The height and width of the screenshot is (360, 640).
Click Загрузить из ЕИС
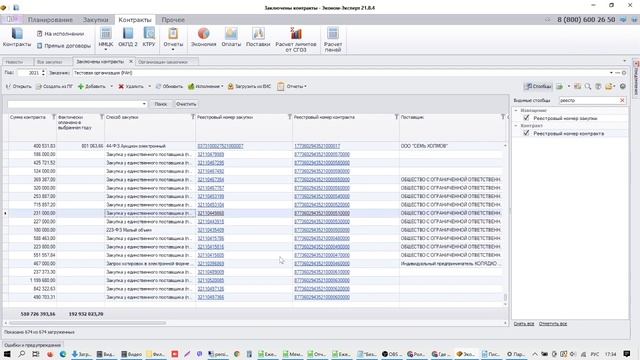249,87
